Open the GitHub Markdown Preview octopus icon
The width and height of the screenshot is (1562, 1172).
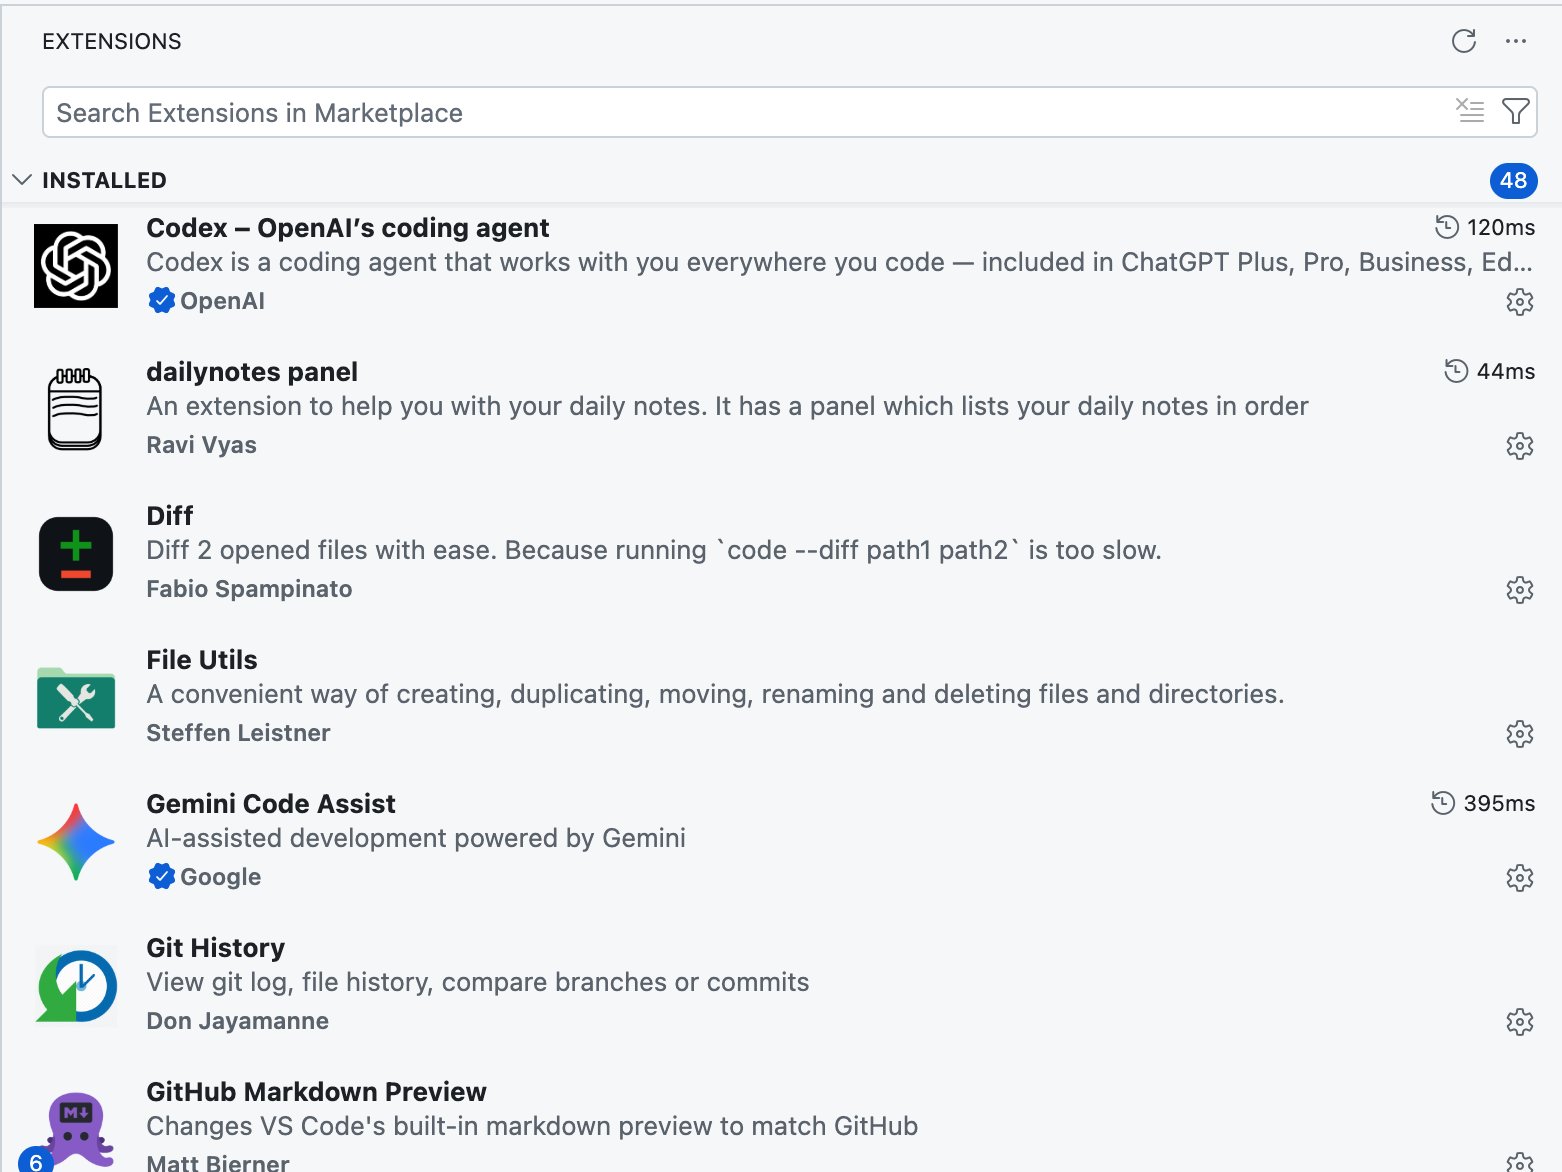80,1130
